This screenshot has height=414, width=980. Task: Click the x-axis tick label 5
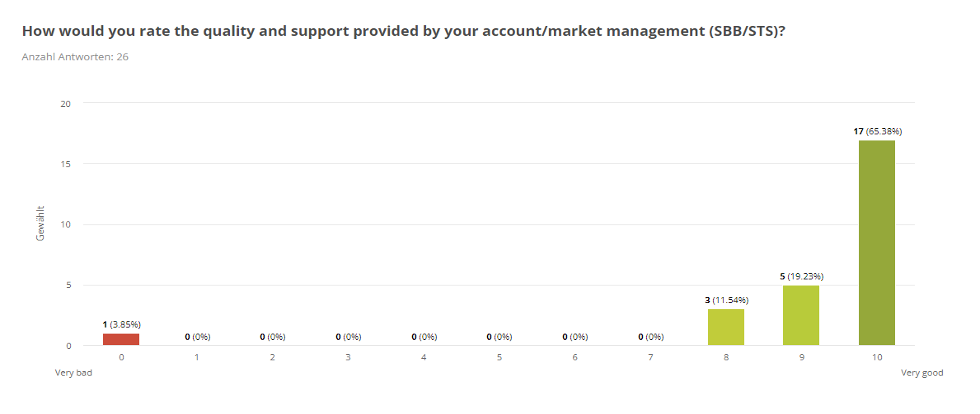[x=499, y=357]
